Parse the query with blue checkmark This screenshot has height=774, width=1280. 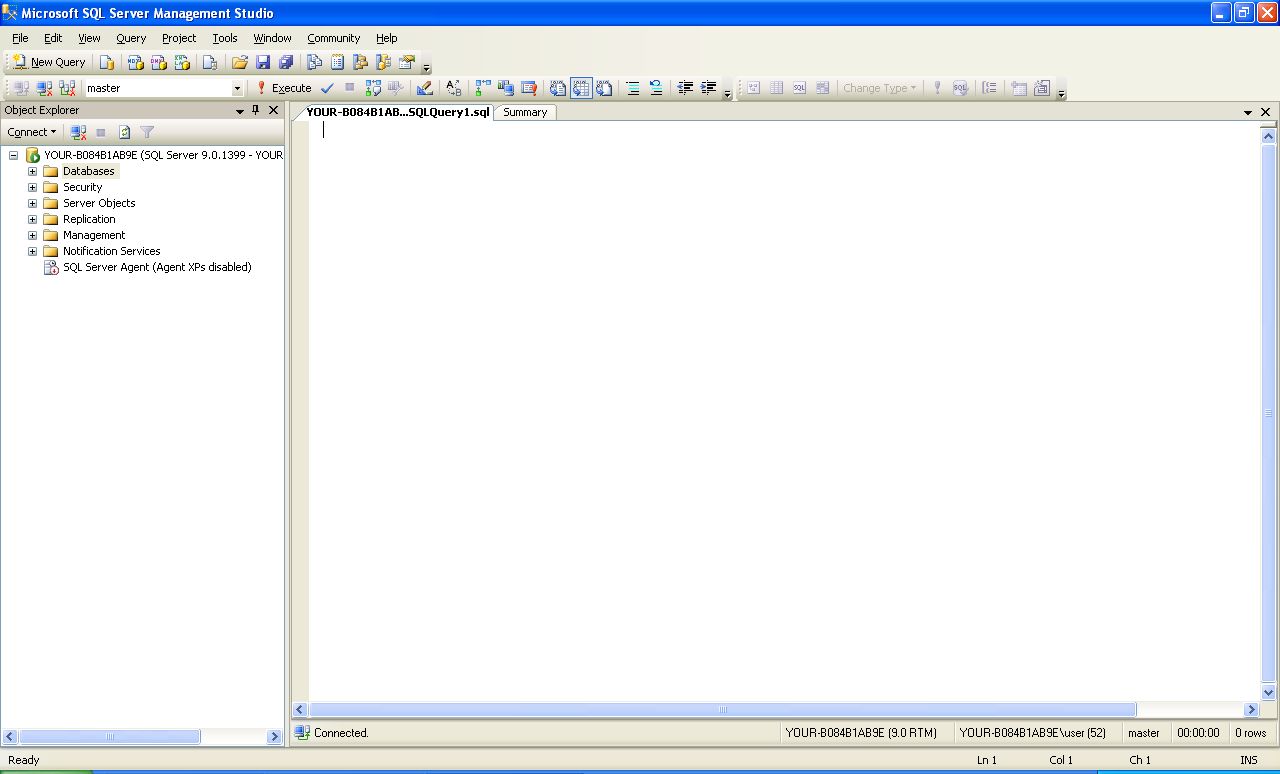328,88
